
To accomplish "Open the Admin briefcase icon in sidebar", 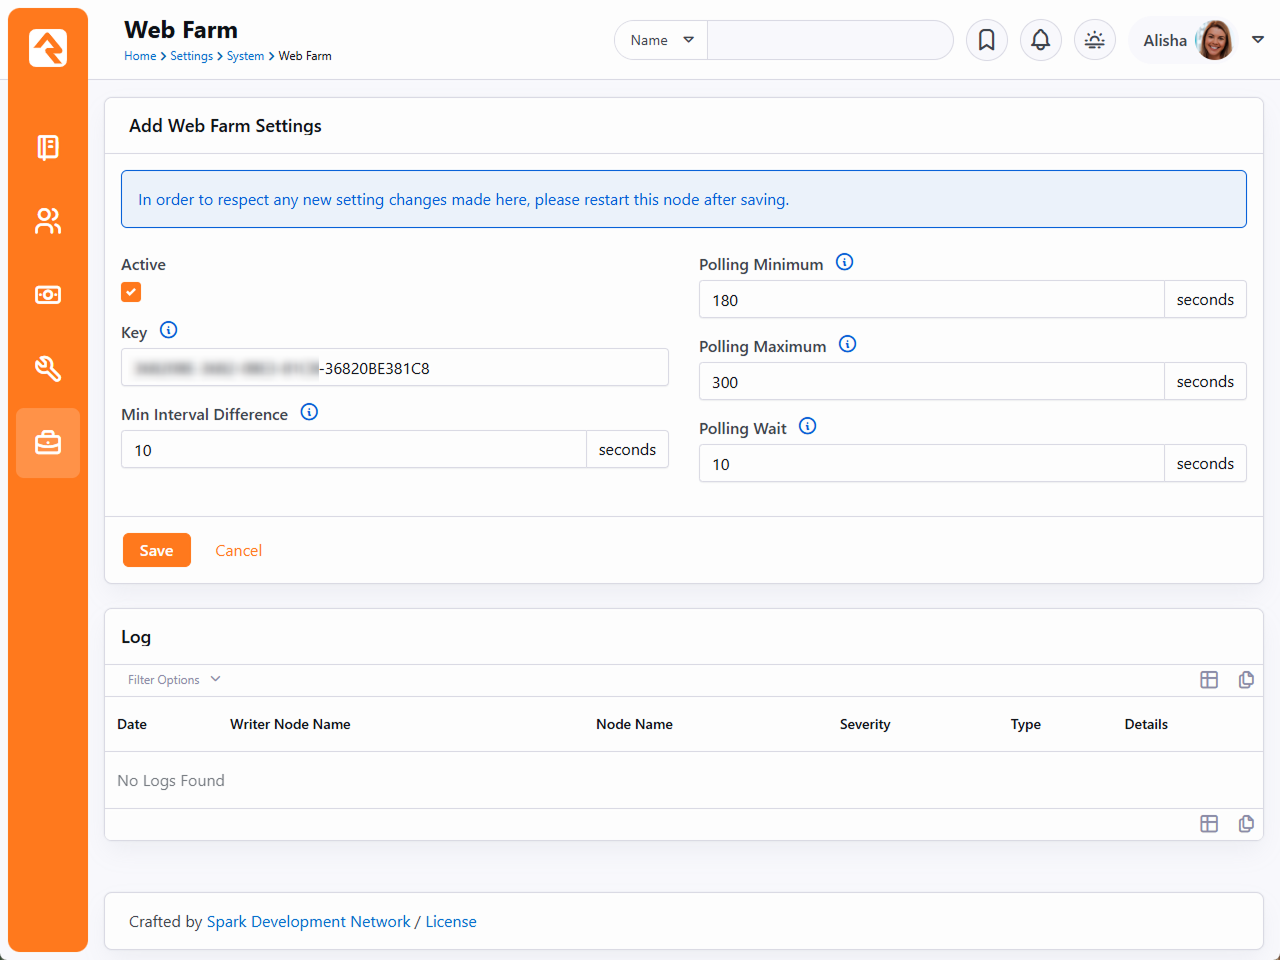I will coord(48,443).
